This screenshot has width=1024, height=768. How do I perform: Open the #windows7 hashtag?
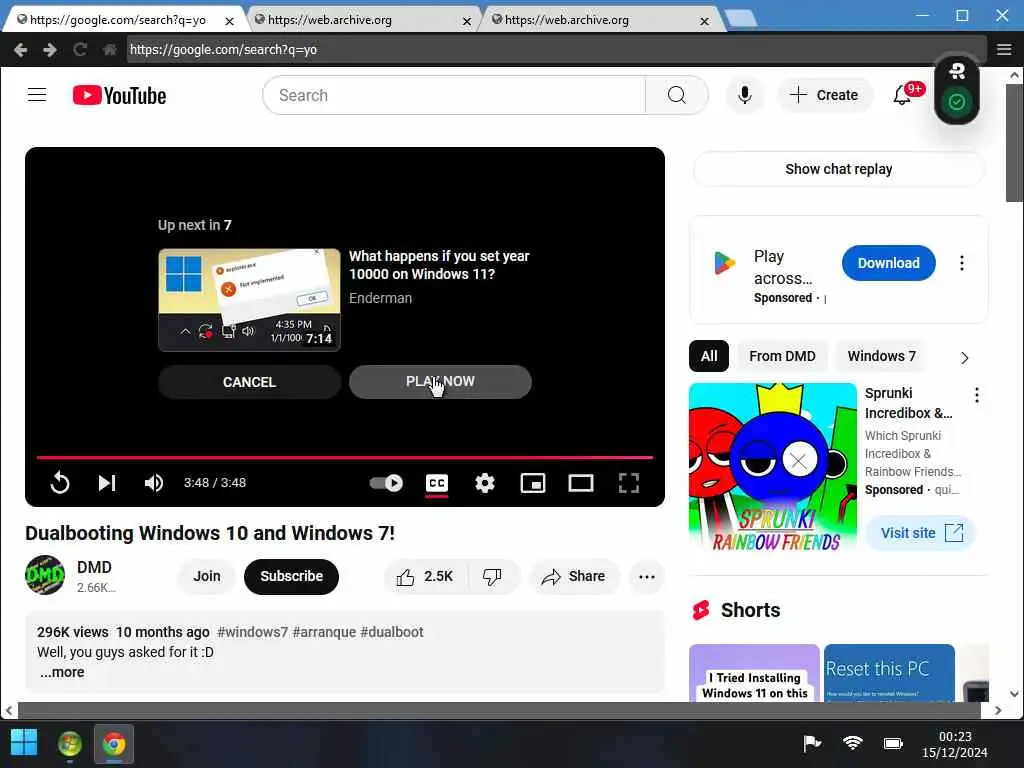click(252, 632)
